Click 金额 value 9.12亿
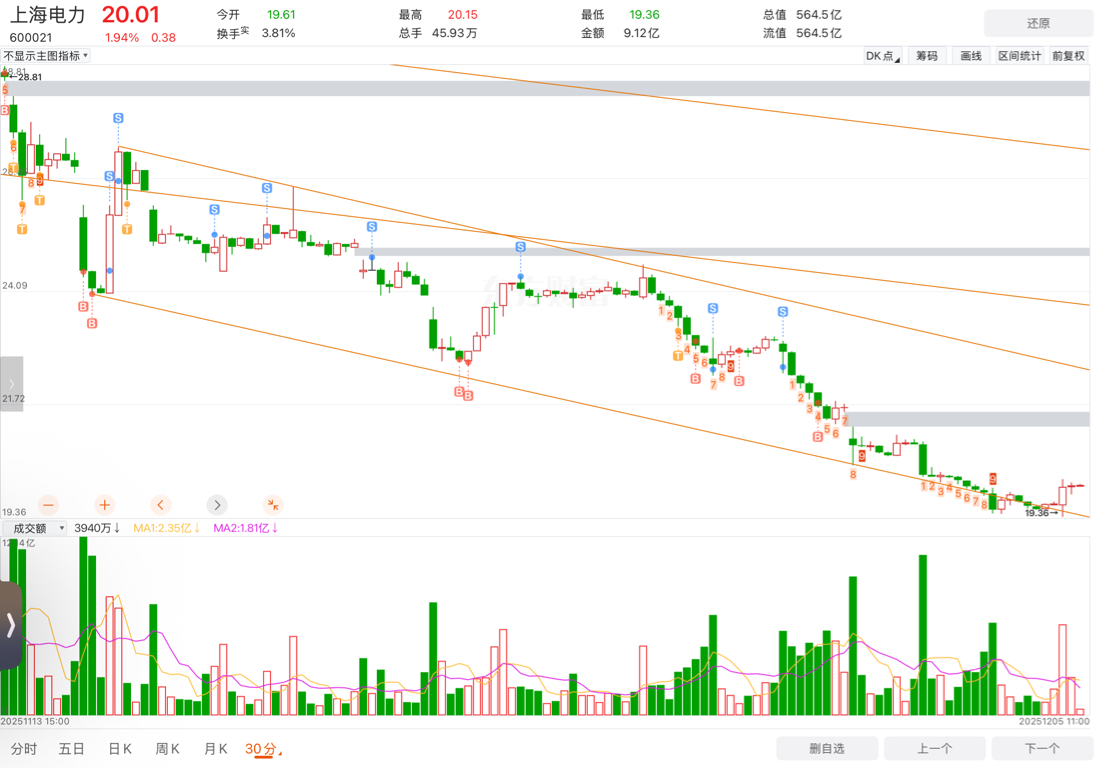This screenshot has height=768, width=1100. [641, 33]
